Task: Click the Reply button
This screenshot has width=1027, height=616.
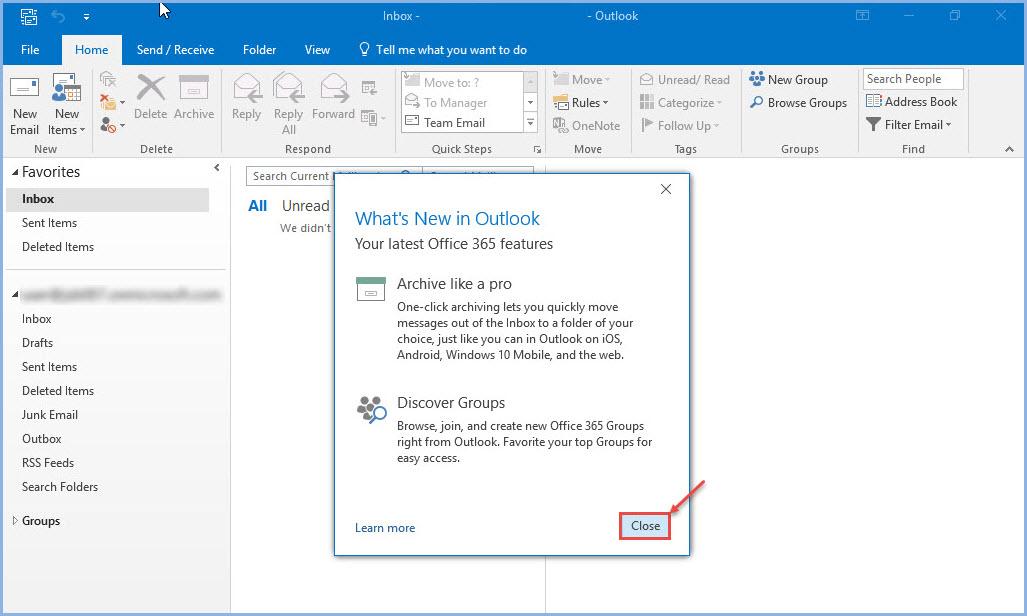Action: 246,98
